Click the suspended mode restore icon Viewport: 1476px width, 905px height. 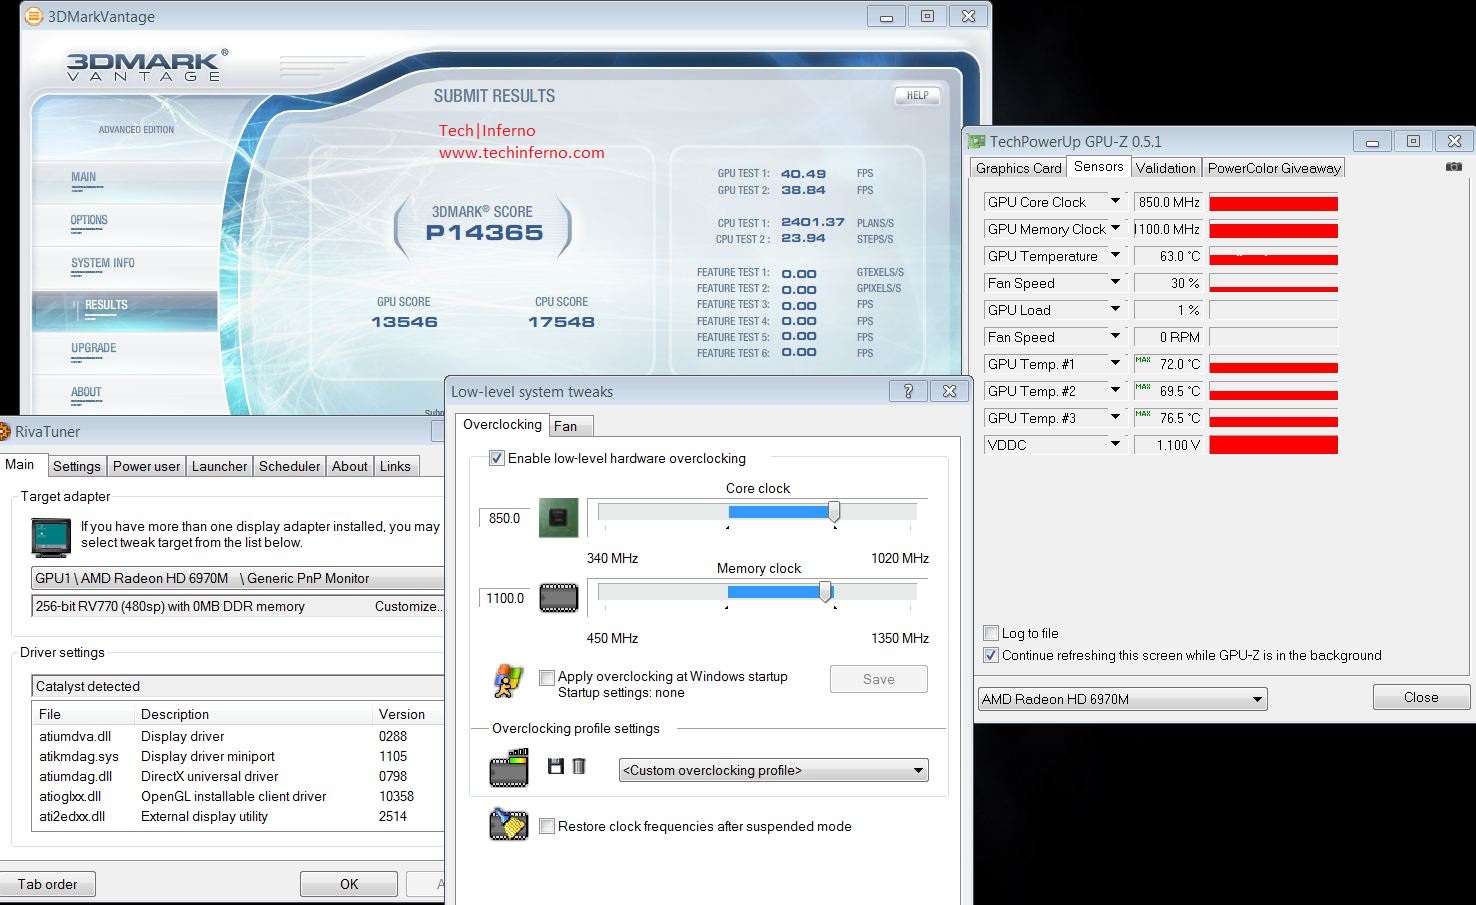(509, 823)
